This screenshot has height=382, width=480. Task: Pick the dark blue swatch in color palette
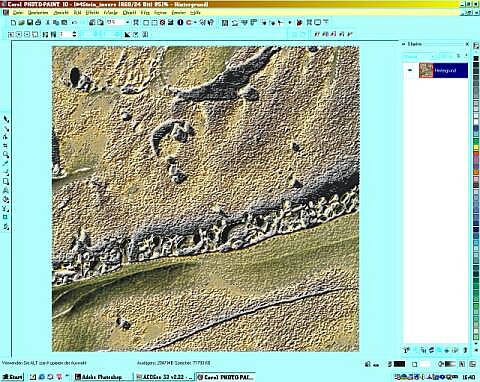point(476,229)
